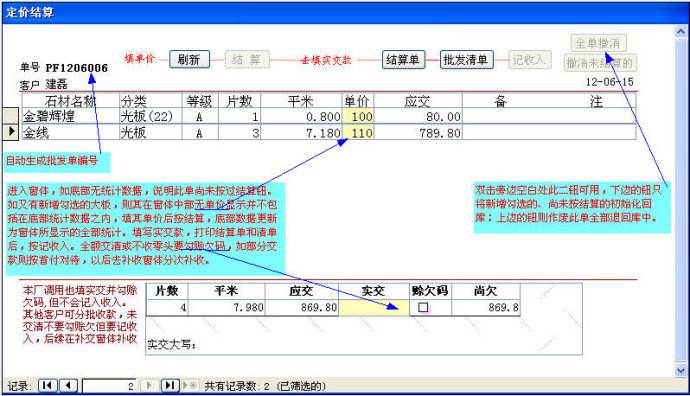Click stone name cell 金线
Image resolution: width=690 pixels, height=396 pixels.
click(x=71, y=133)
